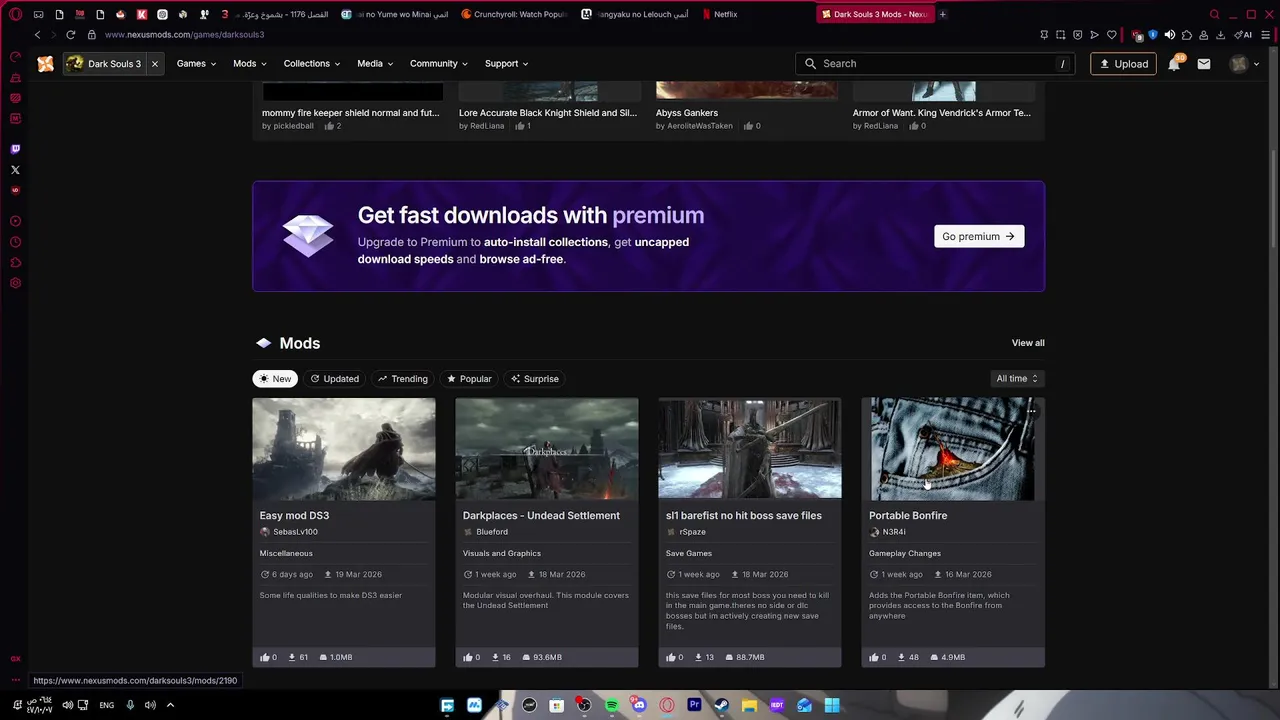This screenshot has width=1280, height=720.
Task: Show hidden system tray icons
Action: (170, 705)
